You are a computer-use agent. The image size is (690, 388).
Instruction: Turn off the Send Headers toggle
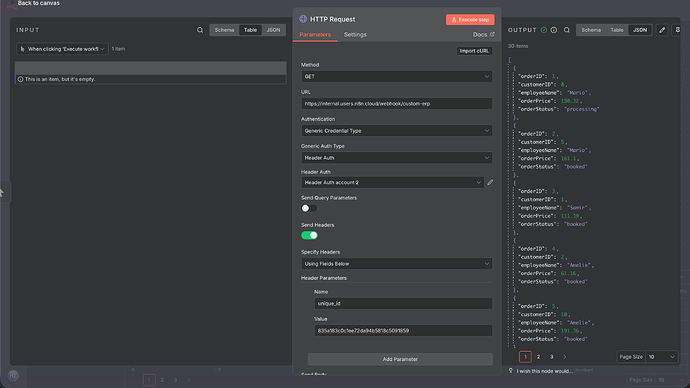pos(309,235)
